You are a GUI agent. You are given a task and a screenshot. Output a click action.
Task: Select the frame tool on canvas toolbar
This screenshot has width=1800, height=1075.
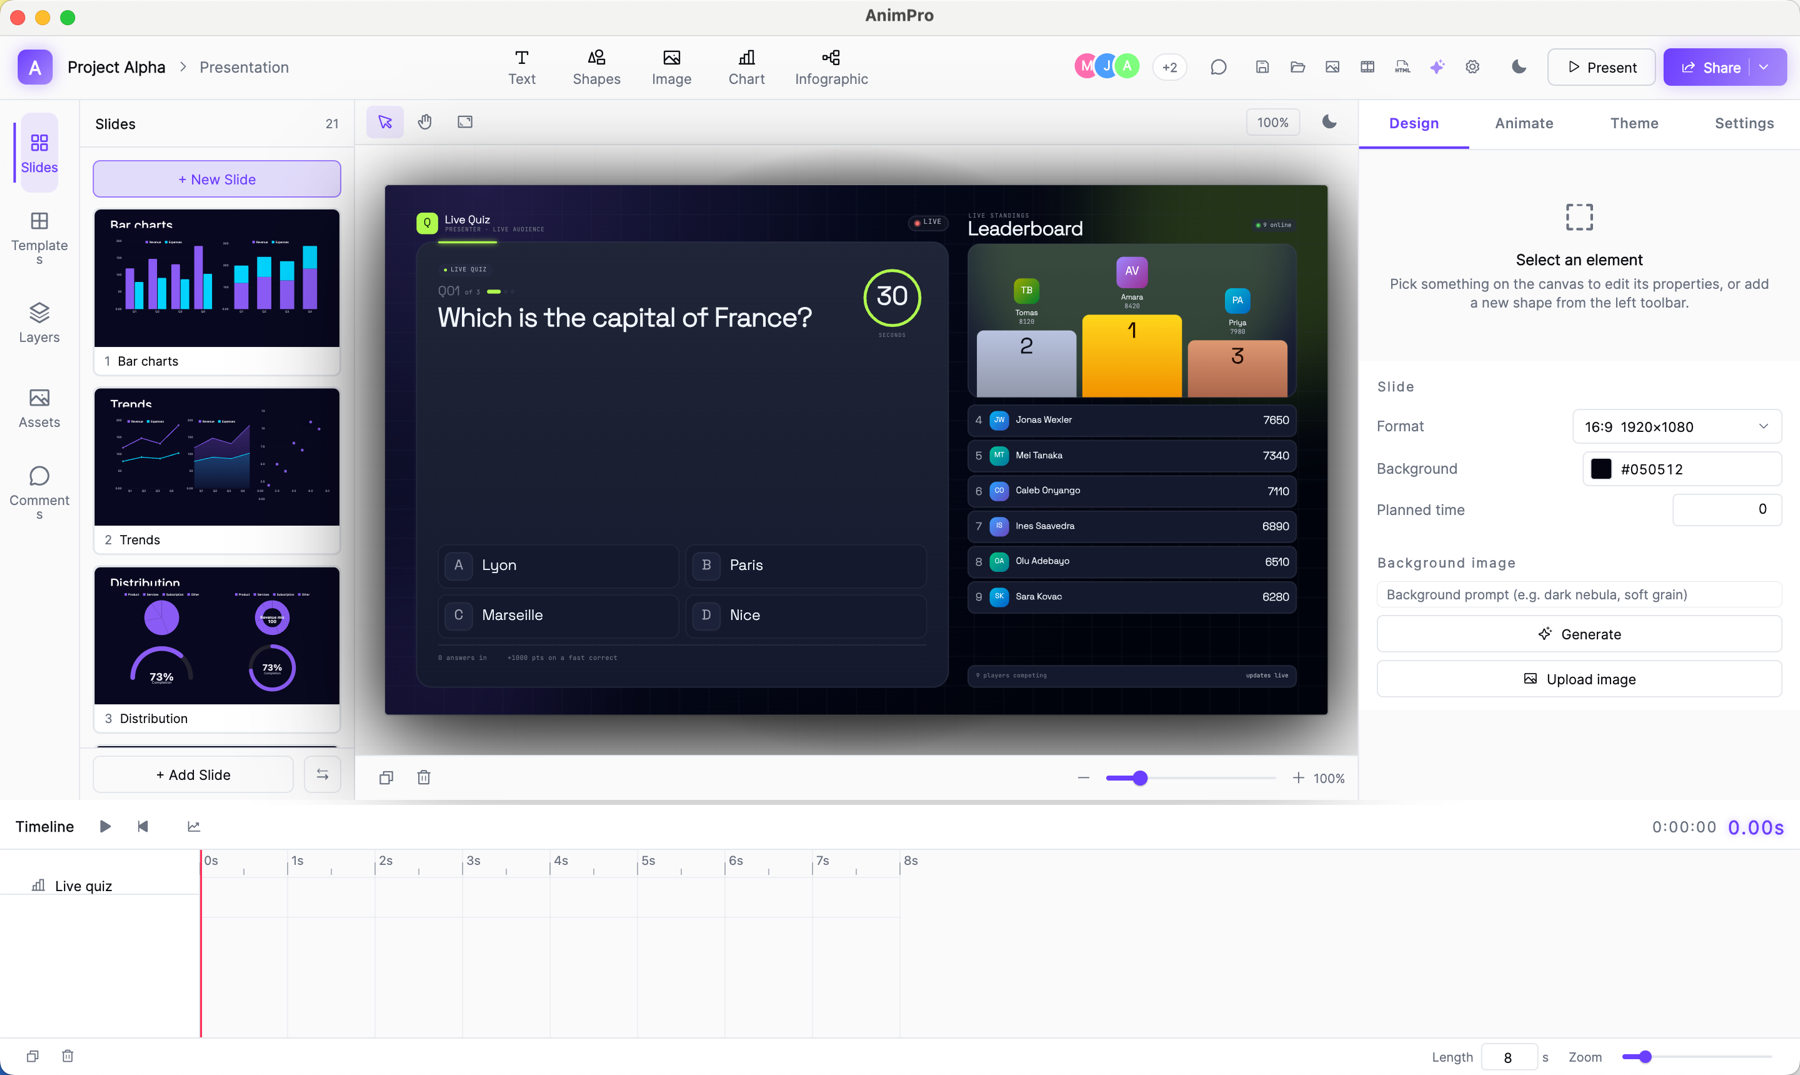tap(465, 122)
